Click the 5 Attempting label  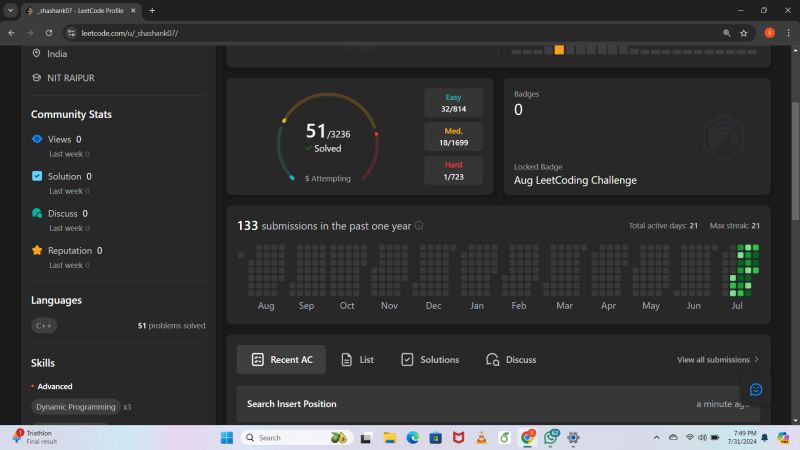[328, 179]
